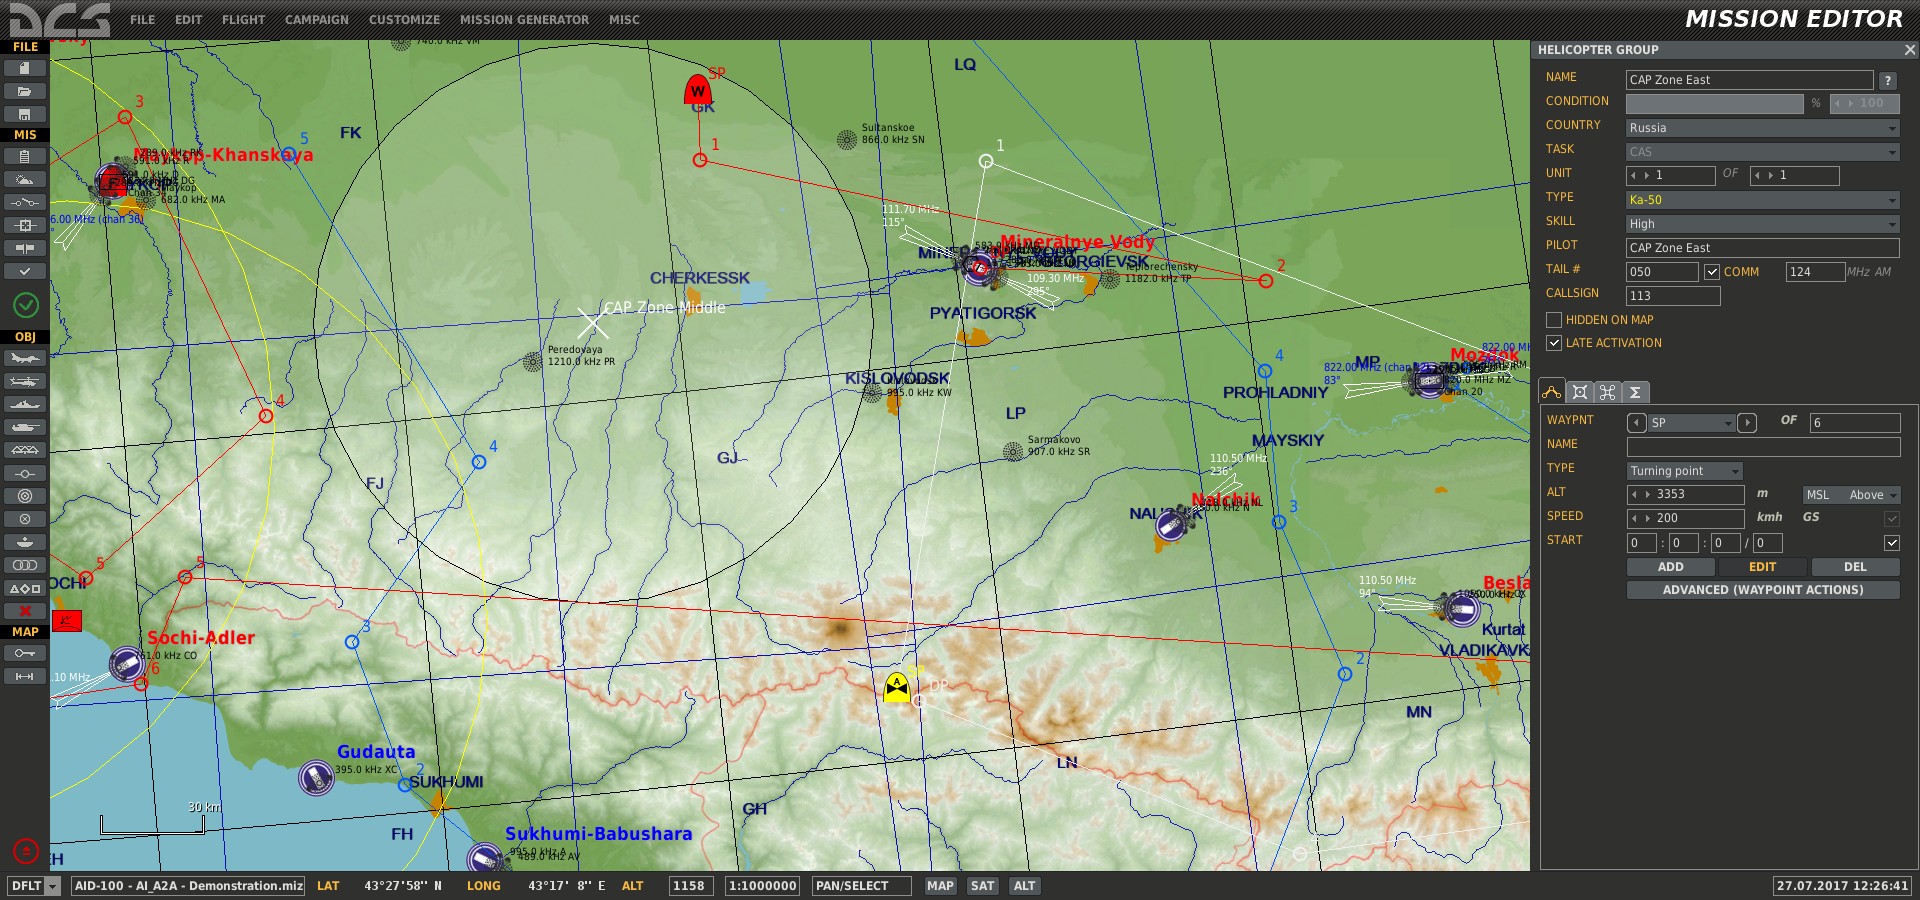1920x900 pixels.
Task: Toggle the COMM checkbox
Action: 1712,272
